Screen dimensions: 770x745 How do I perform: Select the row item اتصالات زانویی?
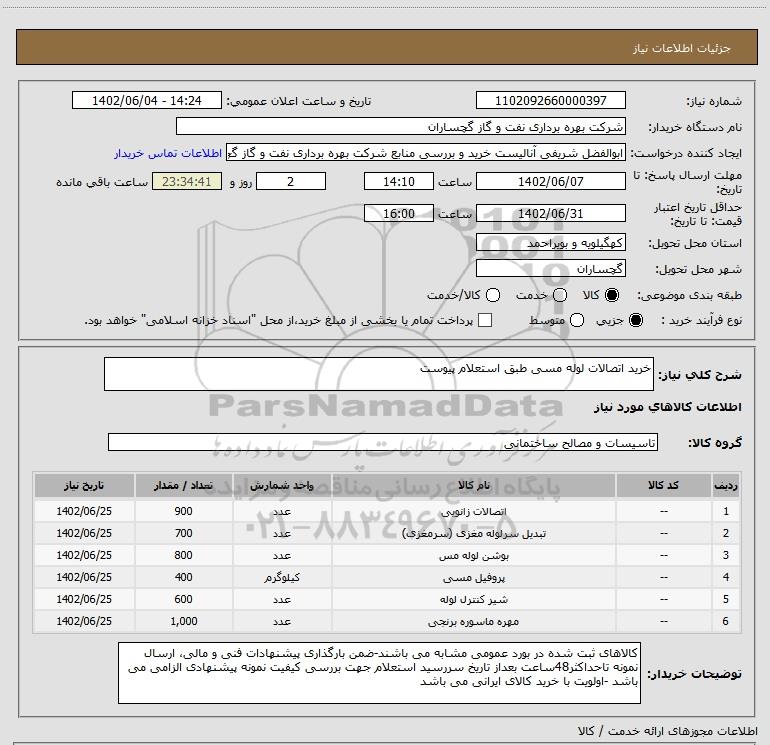pos(473,512)
